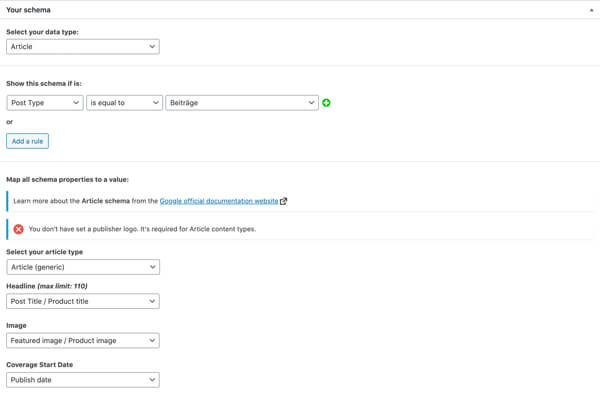
Task: Open the Beiträge value dropdown
Action: 242,103
